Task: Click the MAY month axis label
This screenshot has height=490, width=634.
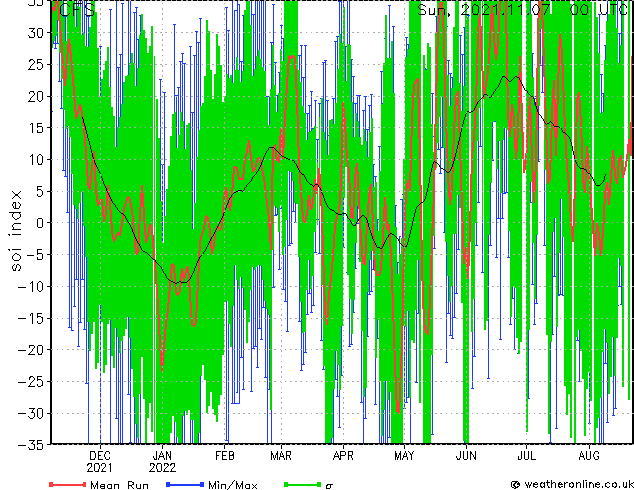Action: tap(404, 456)
